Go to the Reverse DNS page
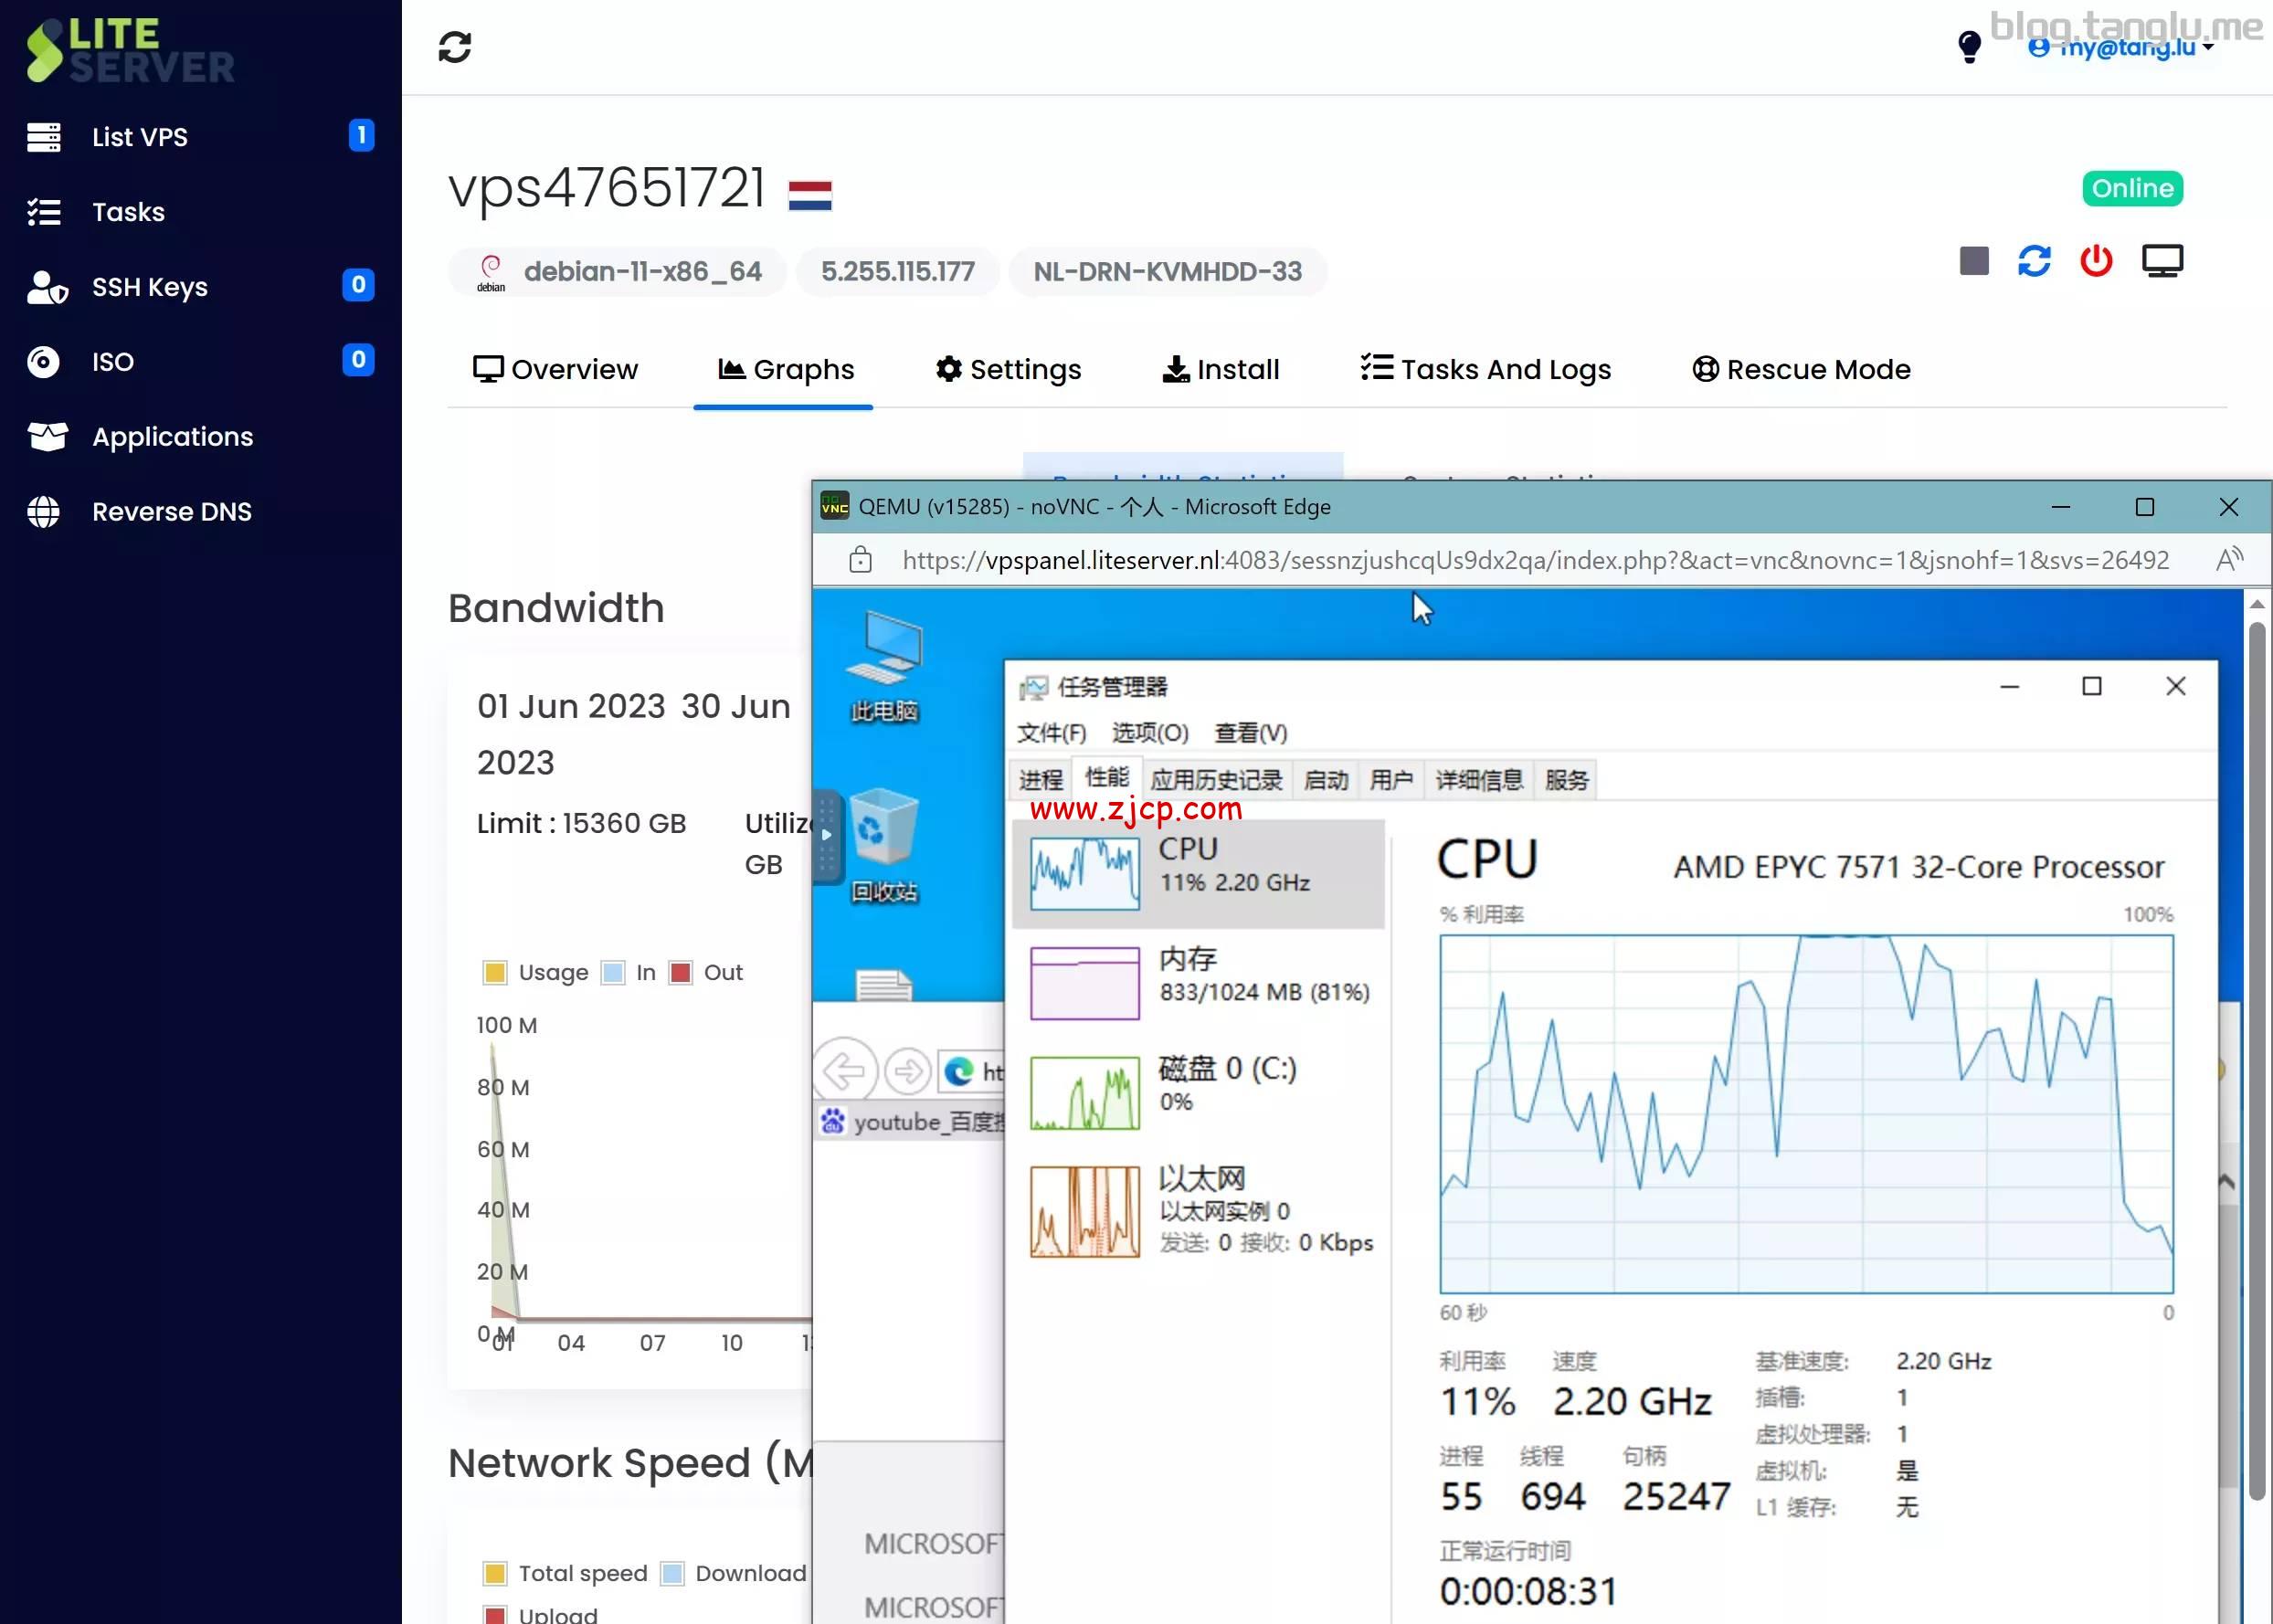Screen dimensions: 2273x1624 click(171, 512)
